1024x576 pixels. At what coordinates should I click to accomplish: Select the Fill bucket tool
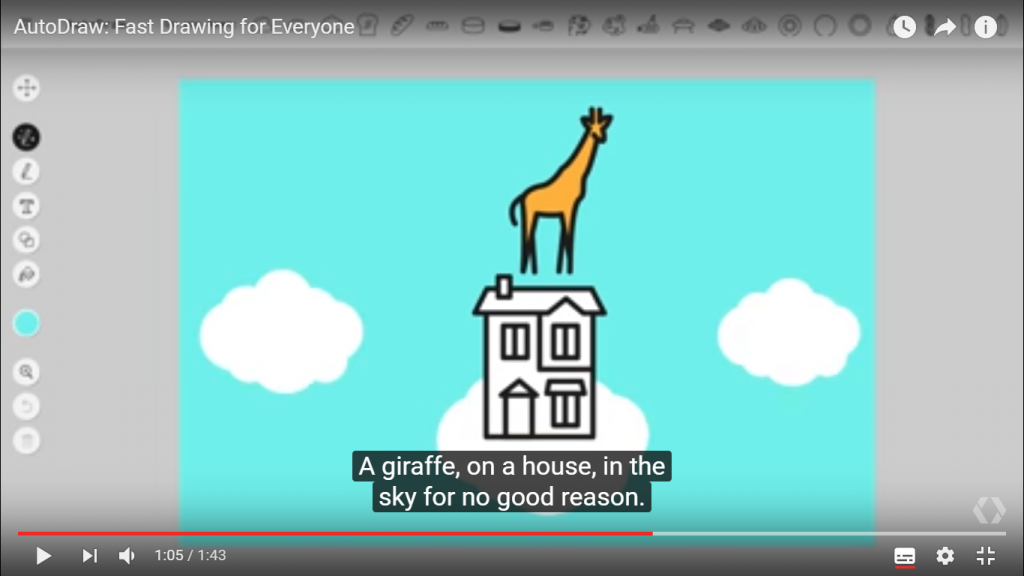pos(27,274)
